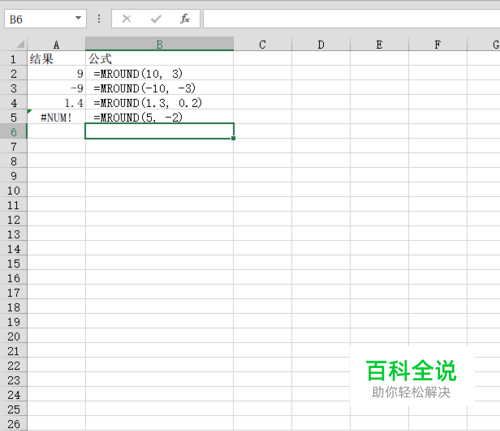
Task: Select column D header
Action: click(x=321, y=44)
